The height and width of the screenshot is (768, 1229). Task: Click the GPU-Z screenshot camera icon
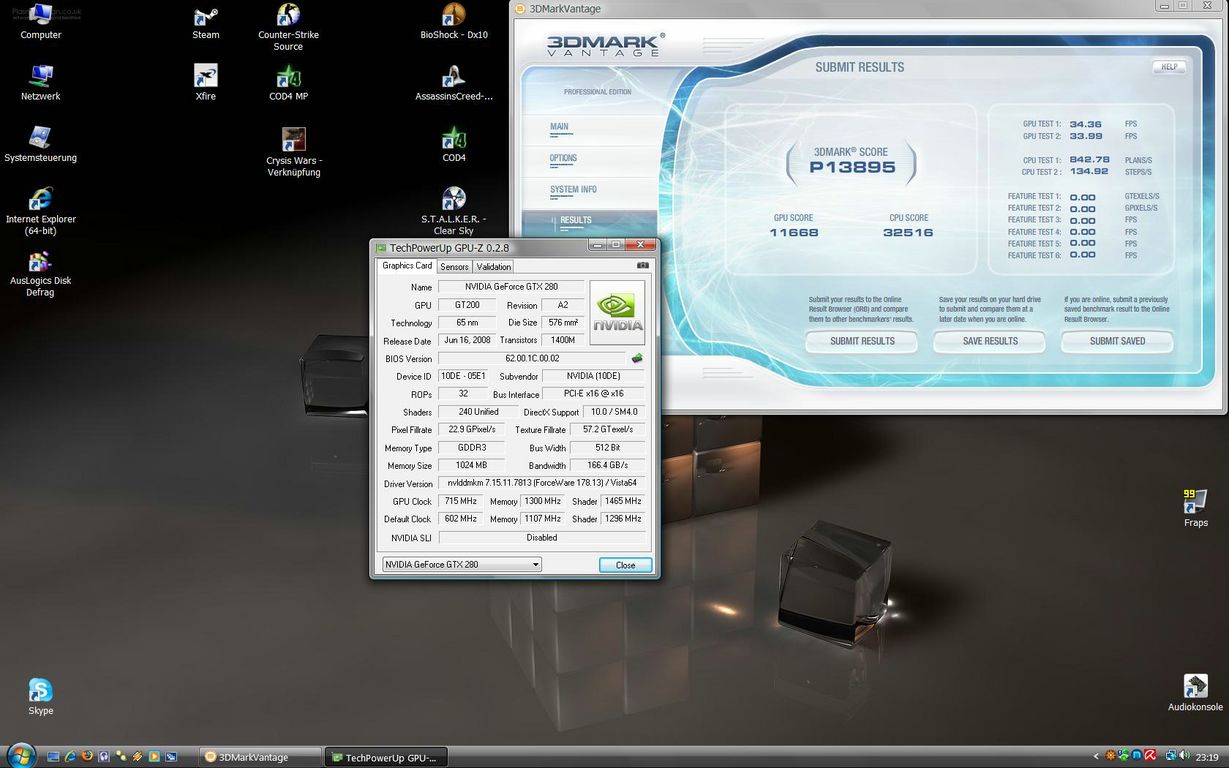[x=642, y=266]
